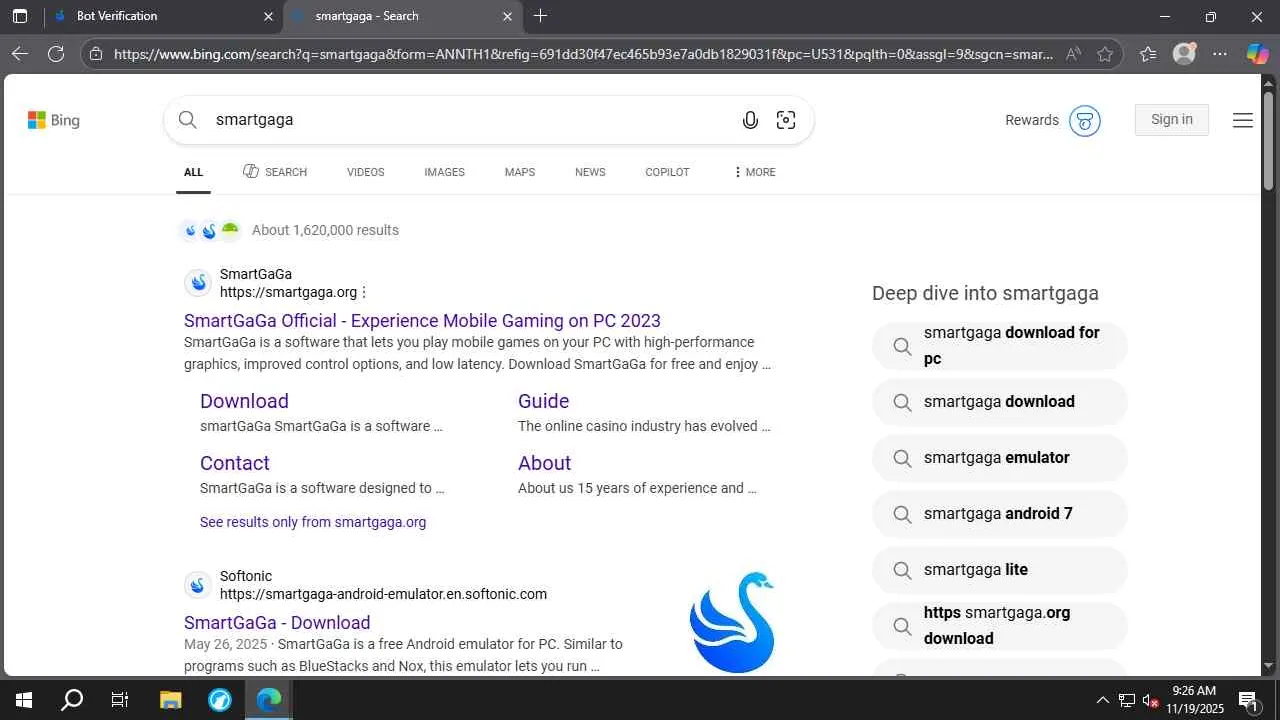Select the smartgaga android 7 suggestion
The image size is (1280, 720).
pos(999,514)
